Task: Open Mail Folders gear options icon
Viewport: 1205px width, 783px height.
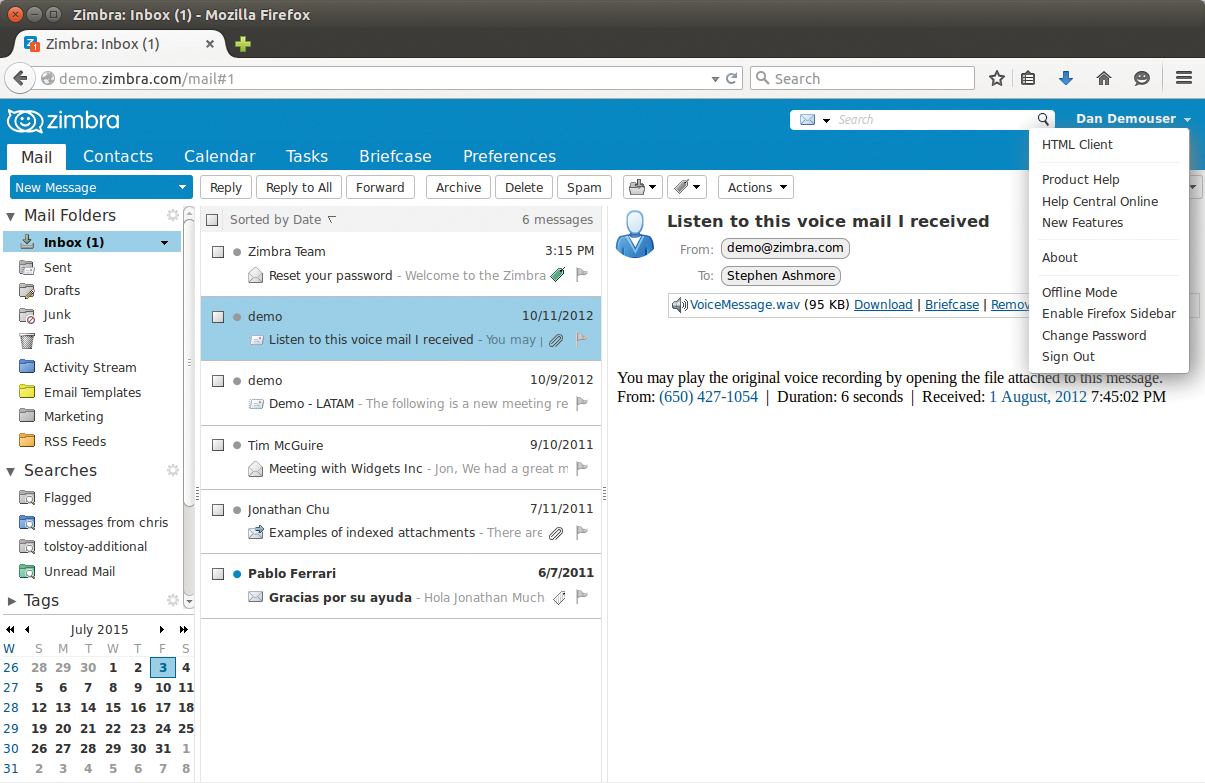Action: [172, 215]
